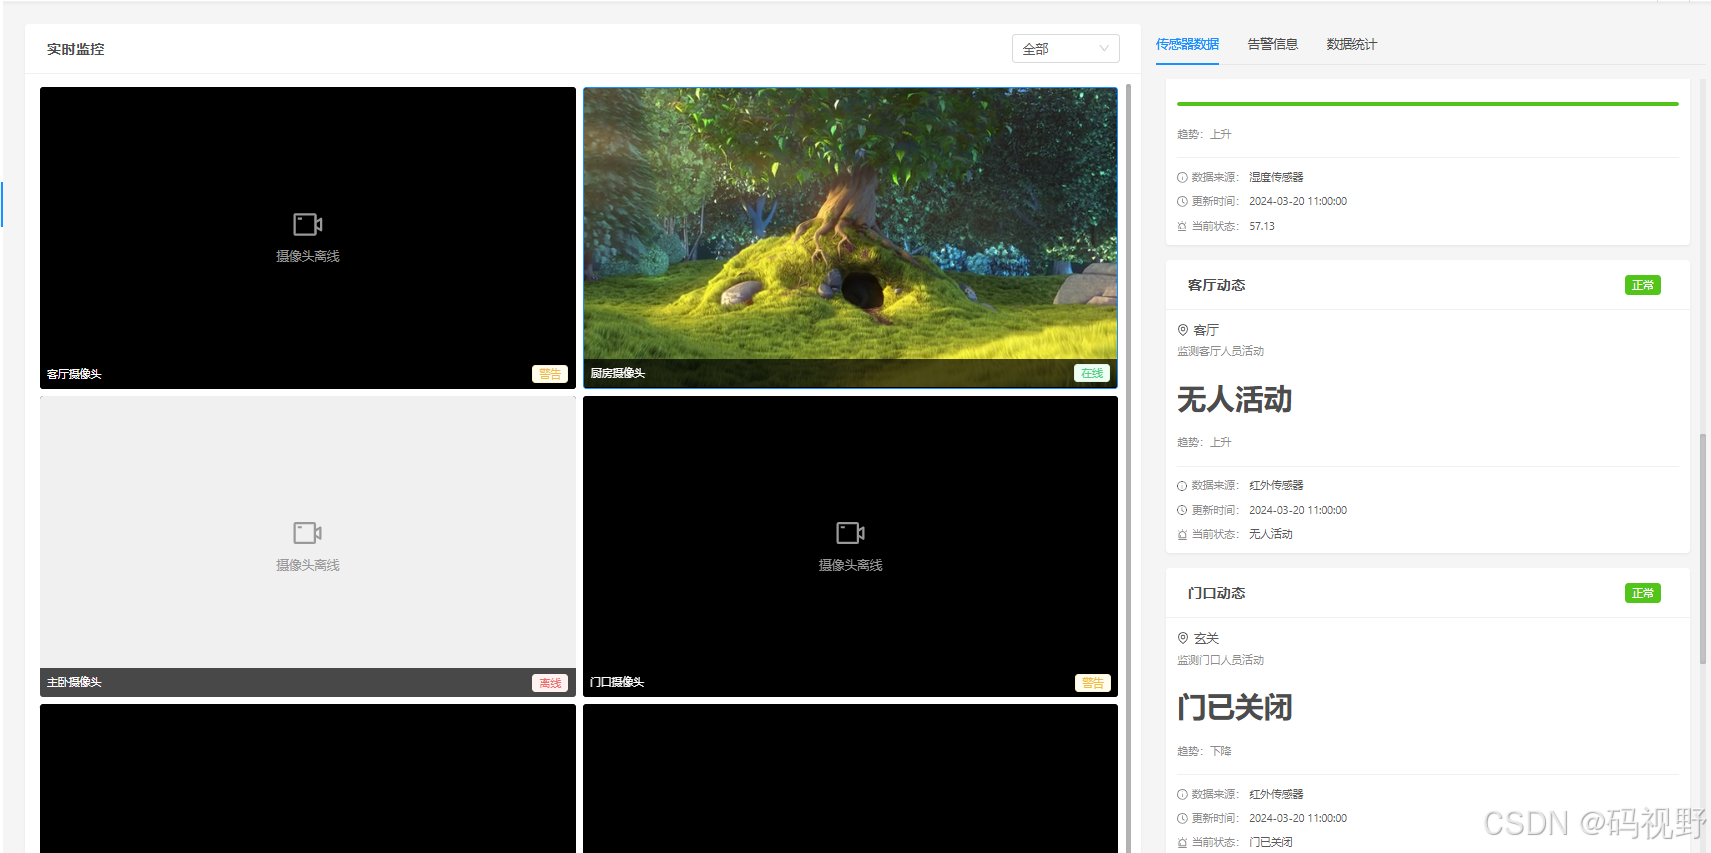This screenshot has height=853, width=1711.
Task: Click the 警告 badge on 门口摄像头
Action: tap(1092, 683)
